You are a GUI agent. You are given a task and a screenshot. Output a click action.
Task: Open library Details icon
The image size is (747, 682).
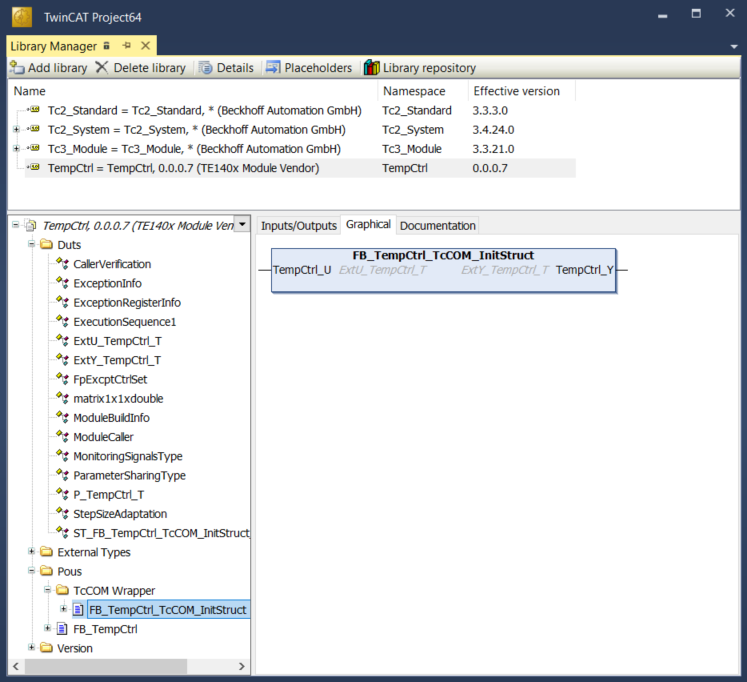(x=205, y=68)
